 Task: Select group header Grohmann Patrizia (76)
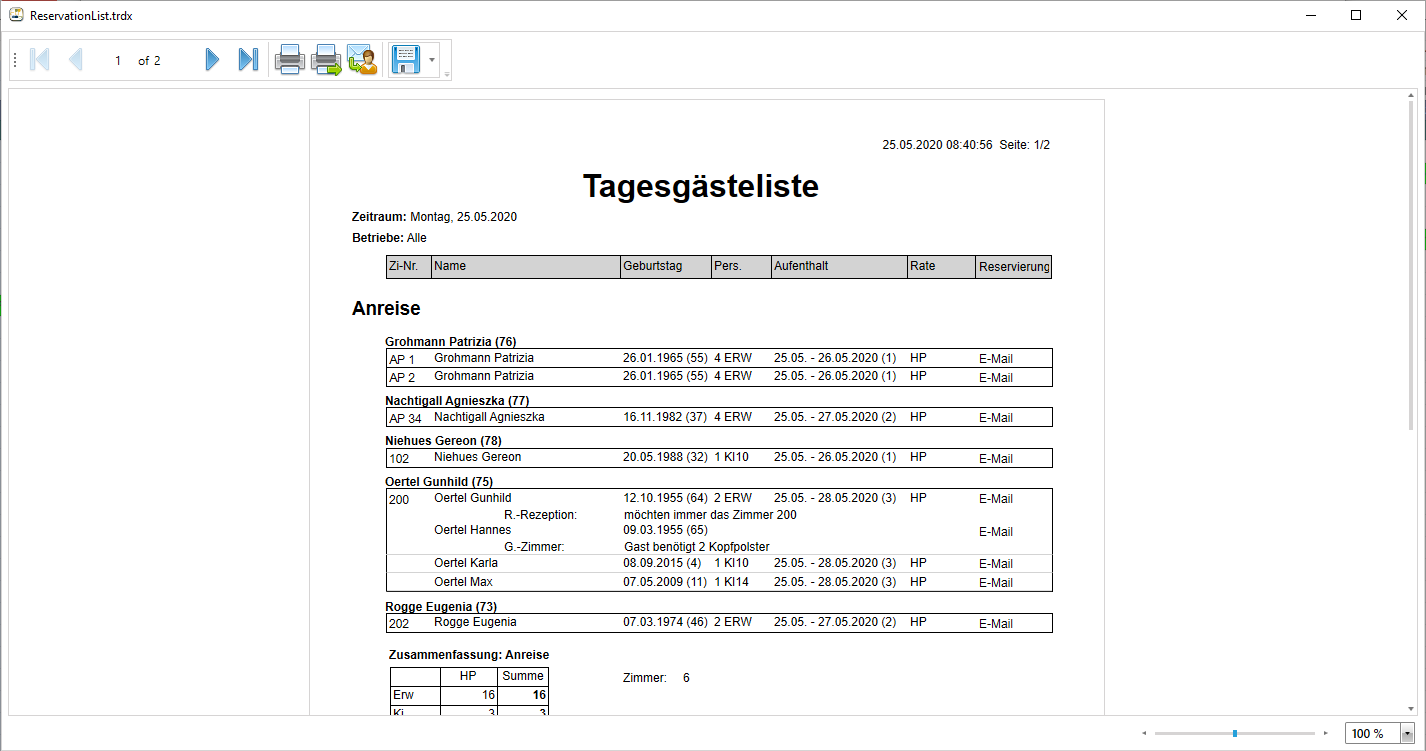(x=451, y=341)
